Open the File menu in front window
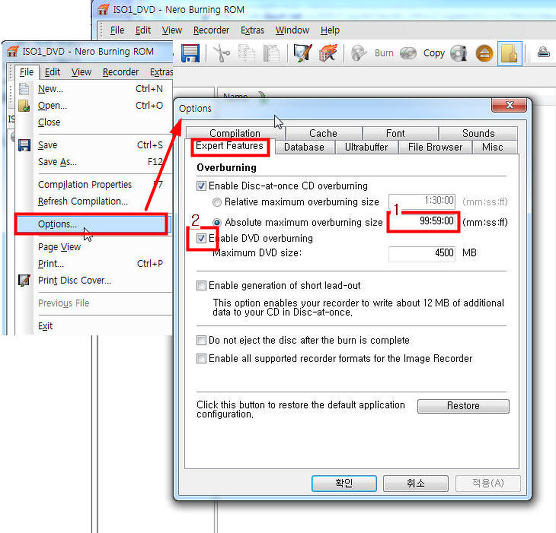This screenshot has width=556, height=533. [x=27, y=72]
